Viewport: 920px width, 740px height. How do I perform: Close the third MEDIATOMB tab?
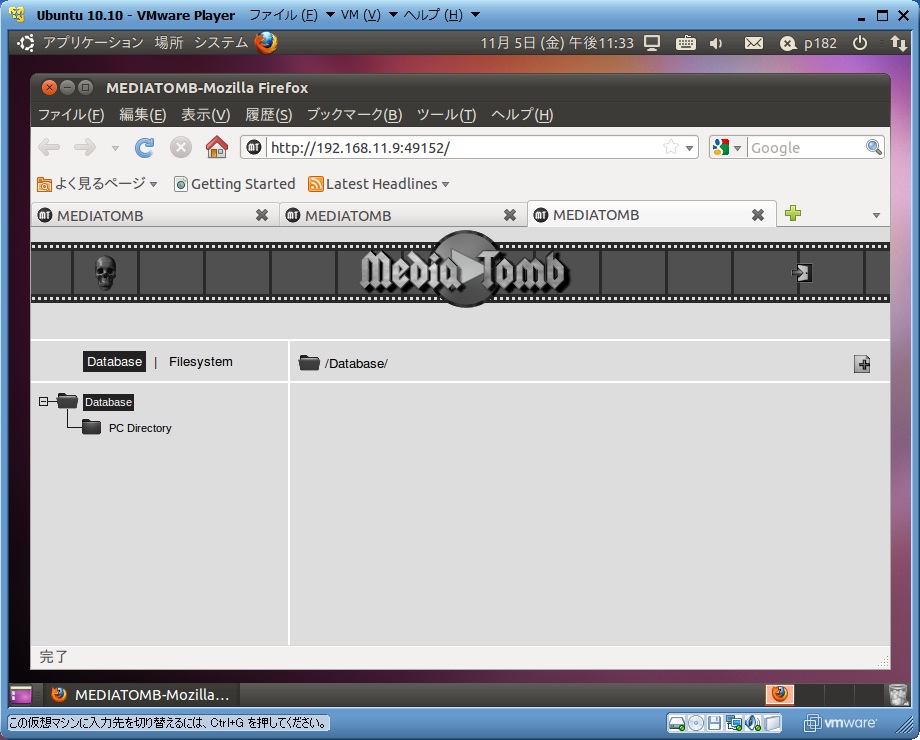click(758, 215)
